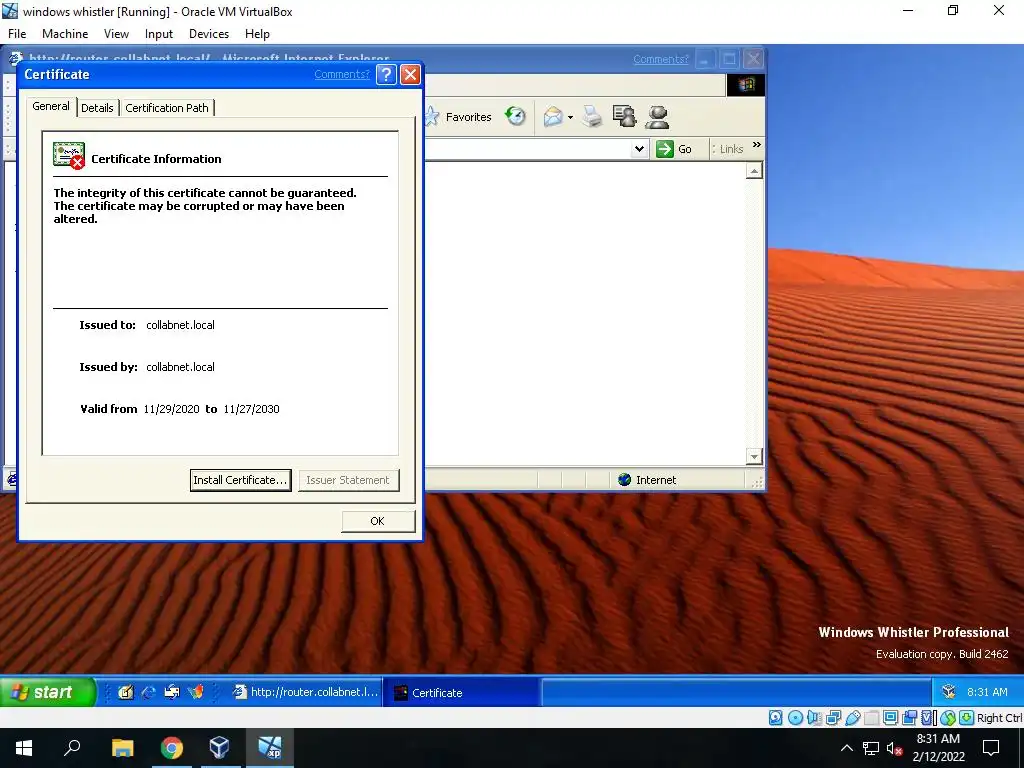The width and height of the screenshot is (1024, 768).
Task: Click VirtualBox mouse integration indicator
Action: (x=948, y=718)
